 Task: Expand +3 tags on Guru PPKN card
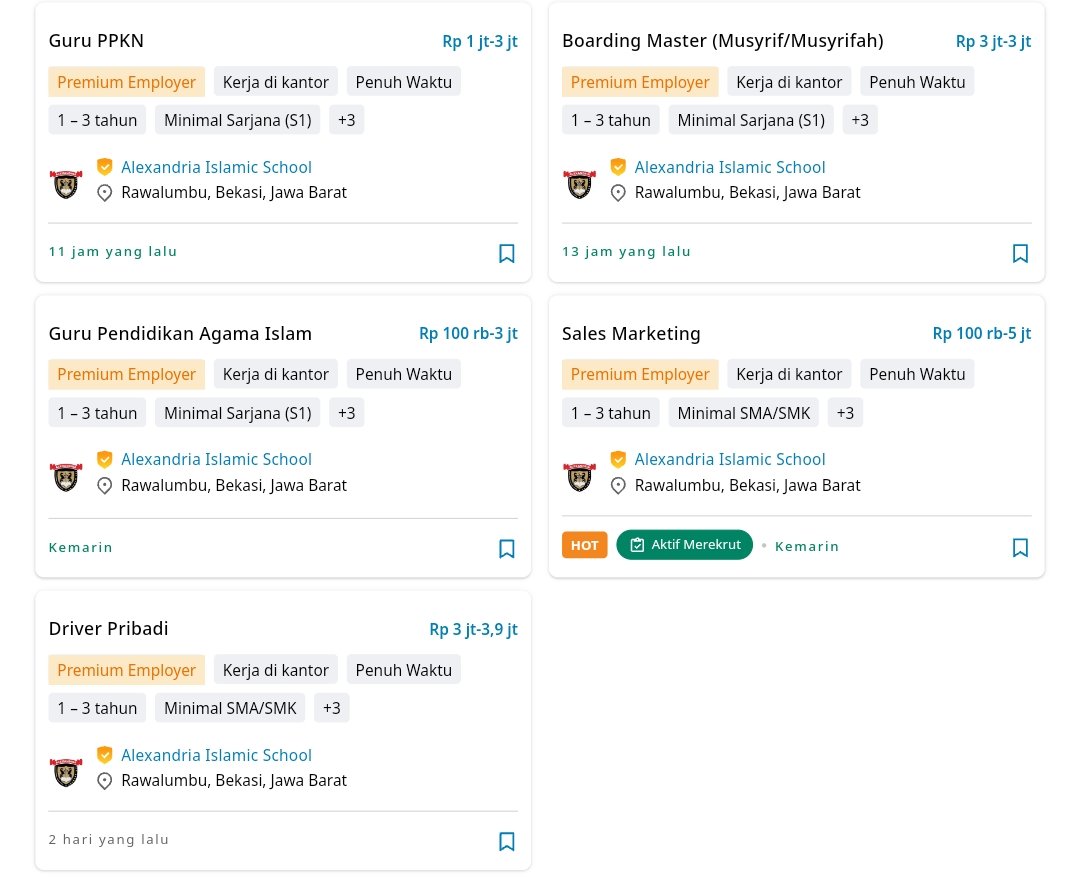(x=346, y=120)
